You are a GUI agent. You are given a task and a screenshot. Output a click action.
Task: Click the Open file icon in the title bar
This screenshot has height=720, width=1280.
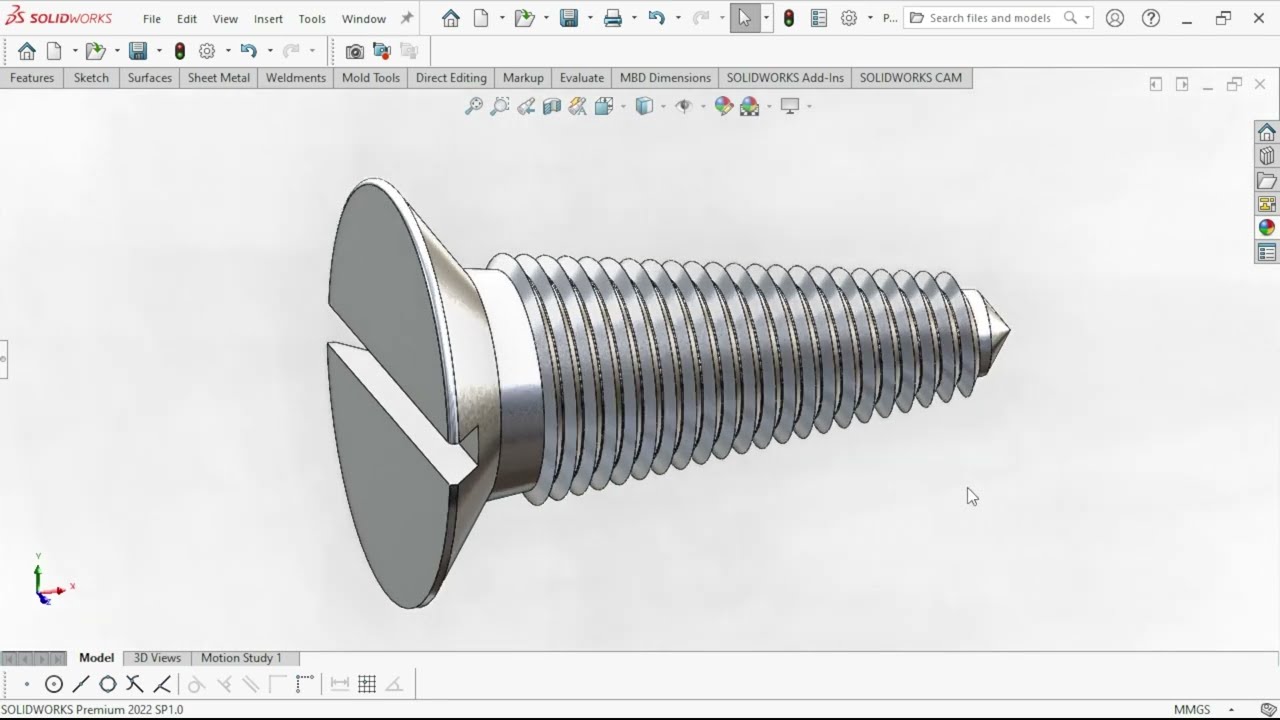coord(523,18)
